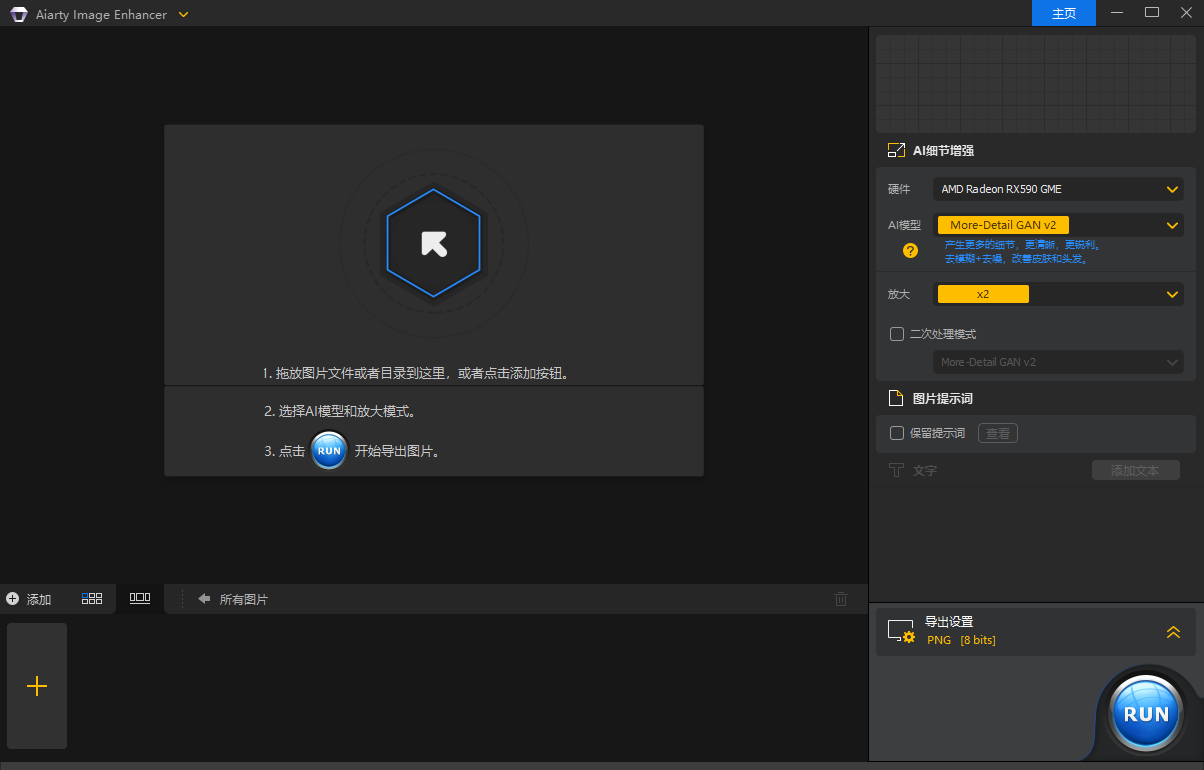Enable the 二次处理模式 checkbox
The image size is (1204, 770).
pyautogui.click(x=897, y=334)
